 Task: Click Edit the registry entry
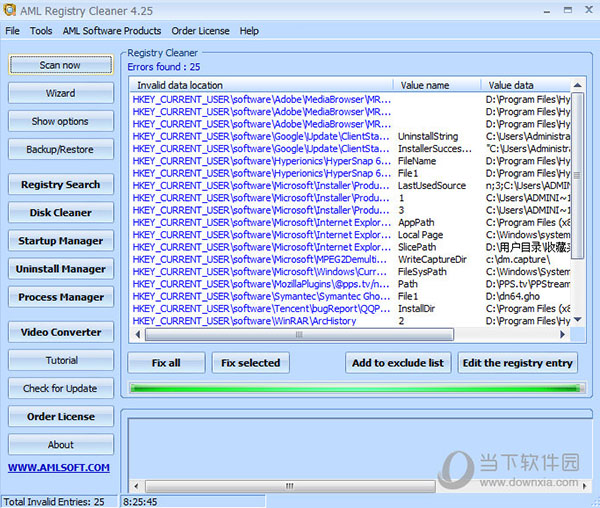pos(517,363)
